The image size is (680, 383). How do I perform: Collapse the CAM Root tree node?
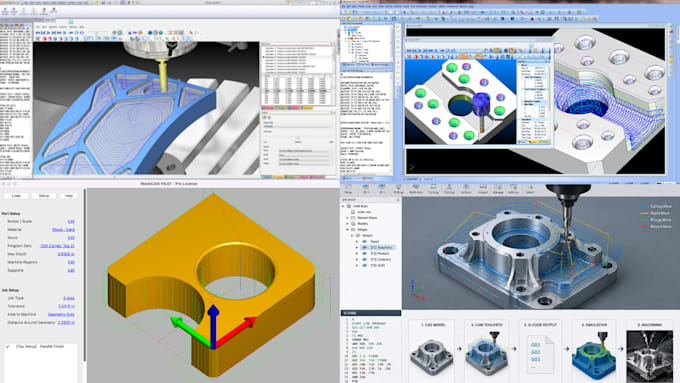(x=343, y=206)
